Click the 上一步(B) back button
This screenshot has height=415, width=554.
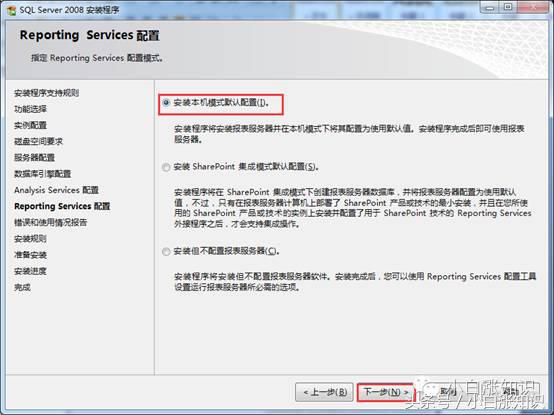click(x=324, y=392)
